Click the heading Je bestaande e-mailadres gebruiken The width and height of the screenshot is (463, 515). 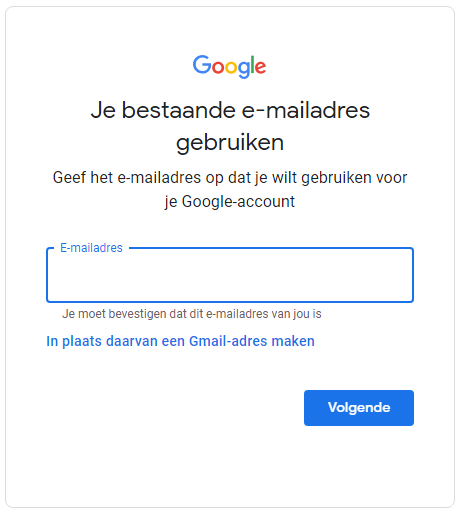pyautogui.click(x=230, y=126)
